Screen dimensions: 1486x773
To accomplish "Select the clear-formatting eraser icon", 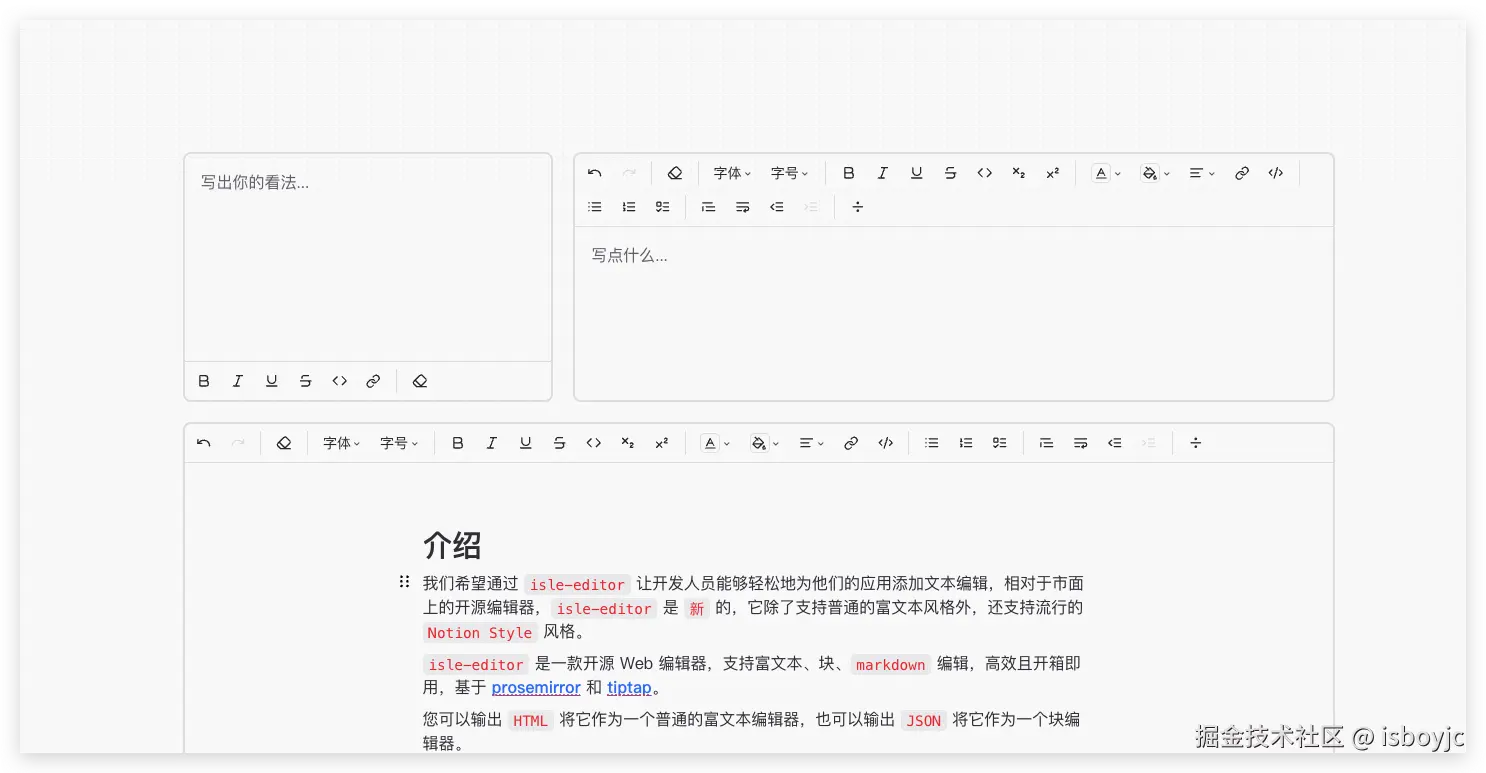I will (x=675, y=172).
